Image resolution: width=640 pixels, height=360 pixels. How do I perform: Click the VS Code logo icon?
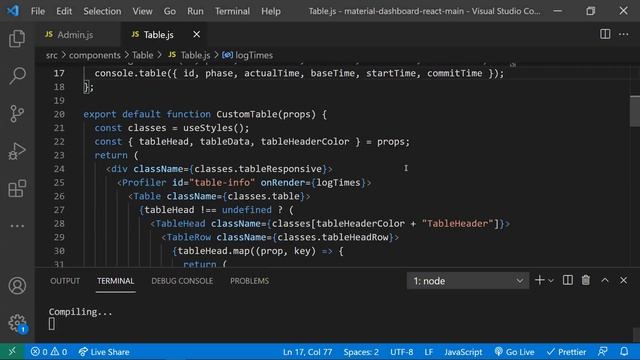coord(13,11)
